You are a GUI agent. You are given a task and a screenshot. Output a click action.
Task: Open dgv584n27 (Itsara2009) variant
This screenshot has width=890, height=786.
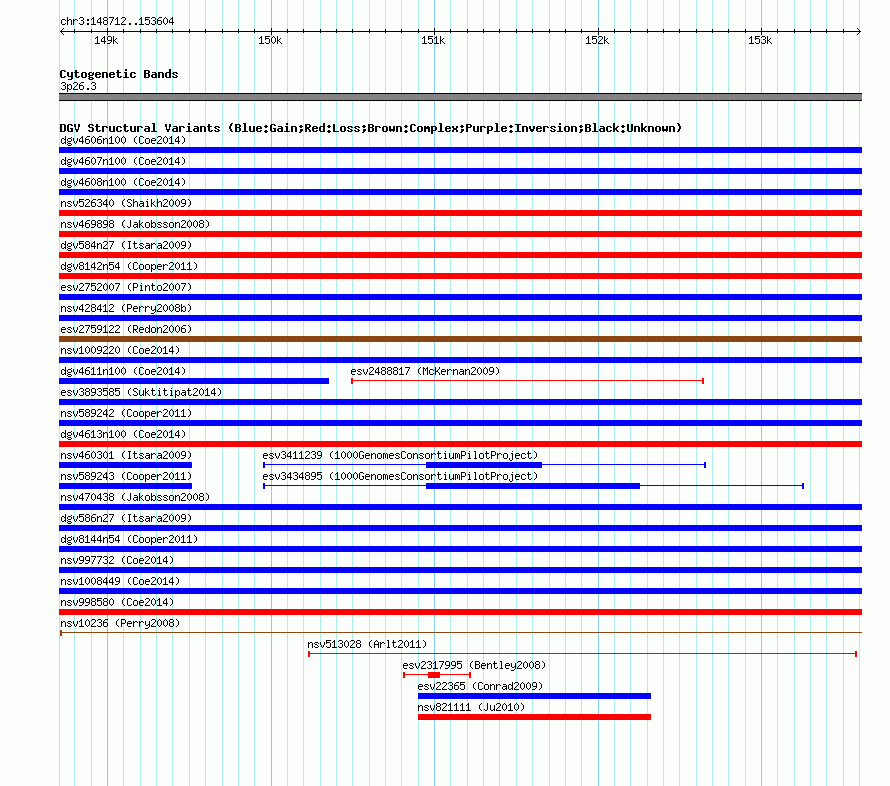pos(126,245)
